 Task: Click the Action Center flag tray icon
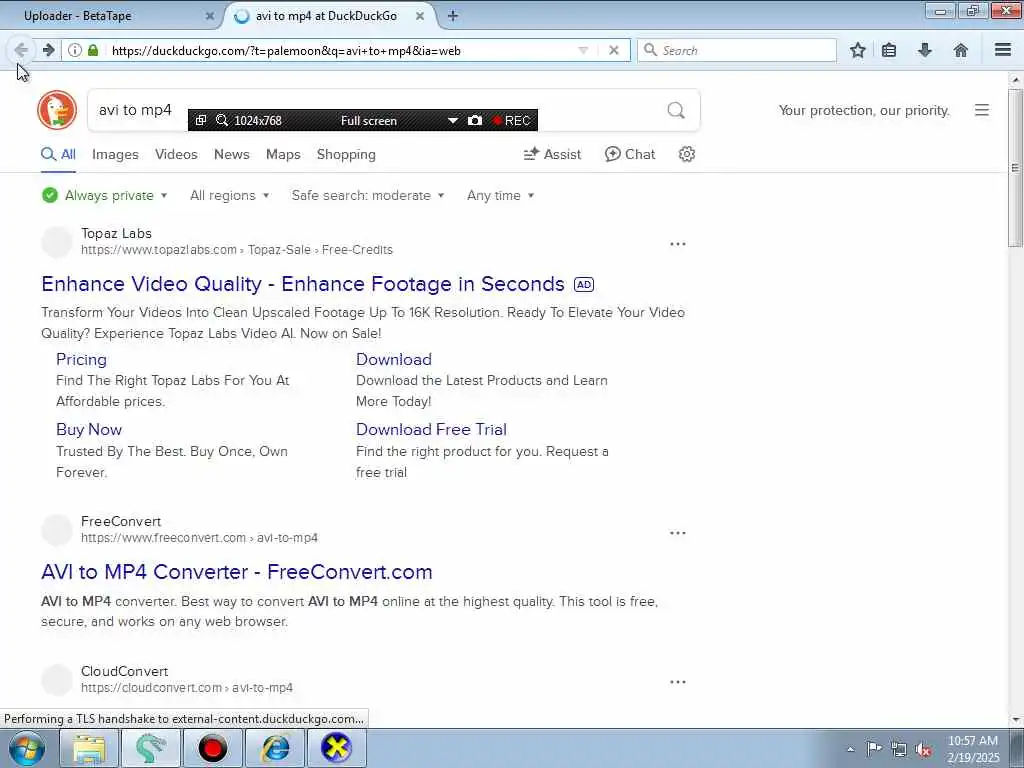tap(874, 749)
